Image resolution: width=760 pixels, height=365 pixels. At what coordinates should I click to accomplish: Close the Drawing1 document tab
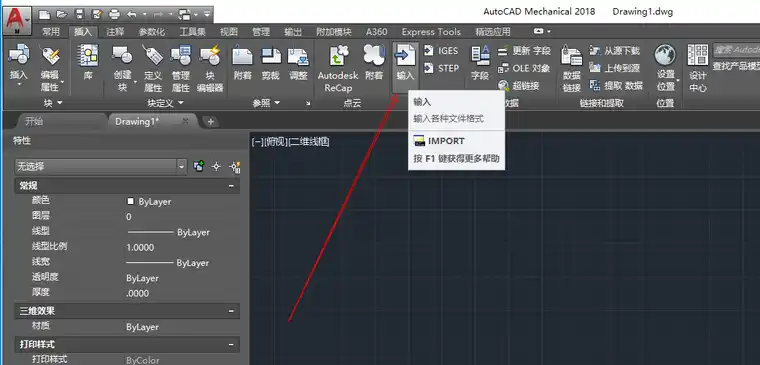185,121
